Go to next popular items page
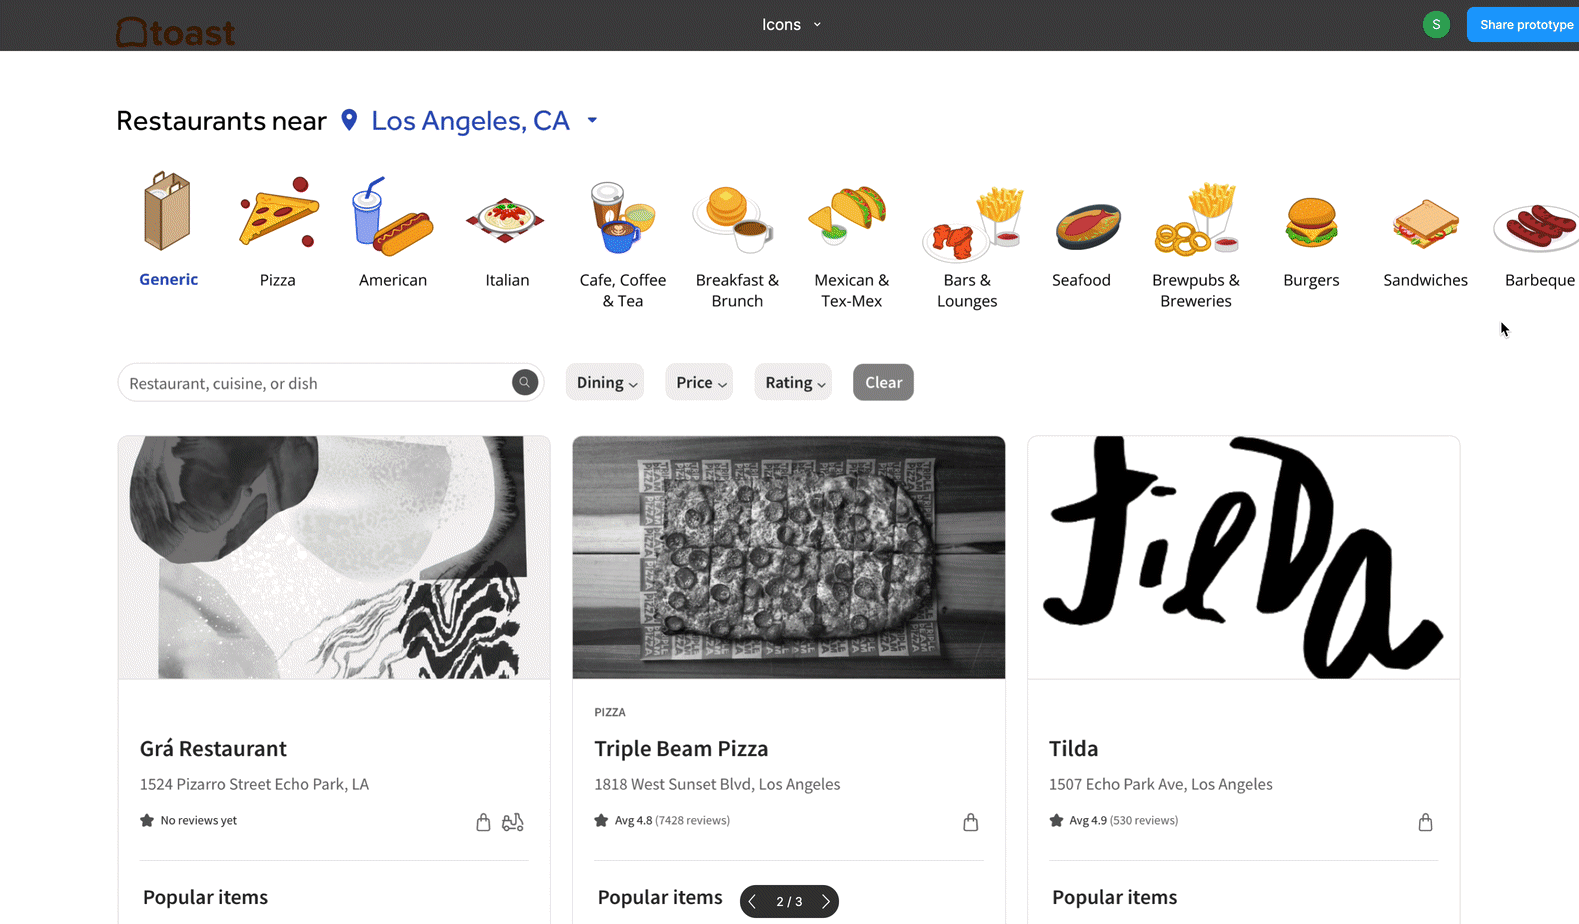 (x=826, y=901)
